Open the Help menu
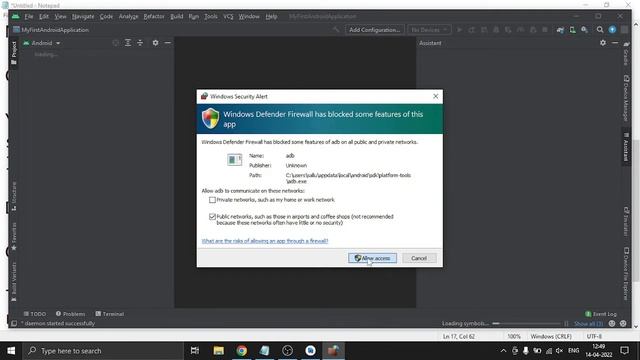This screenshot has height=360, width=640. (271, 16)
